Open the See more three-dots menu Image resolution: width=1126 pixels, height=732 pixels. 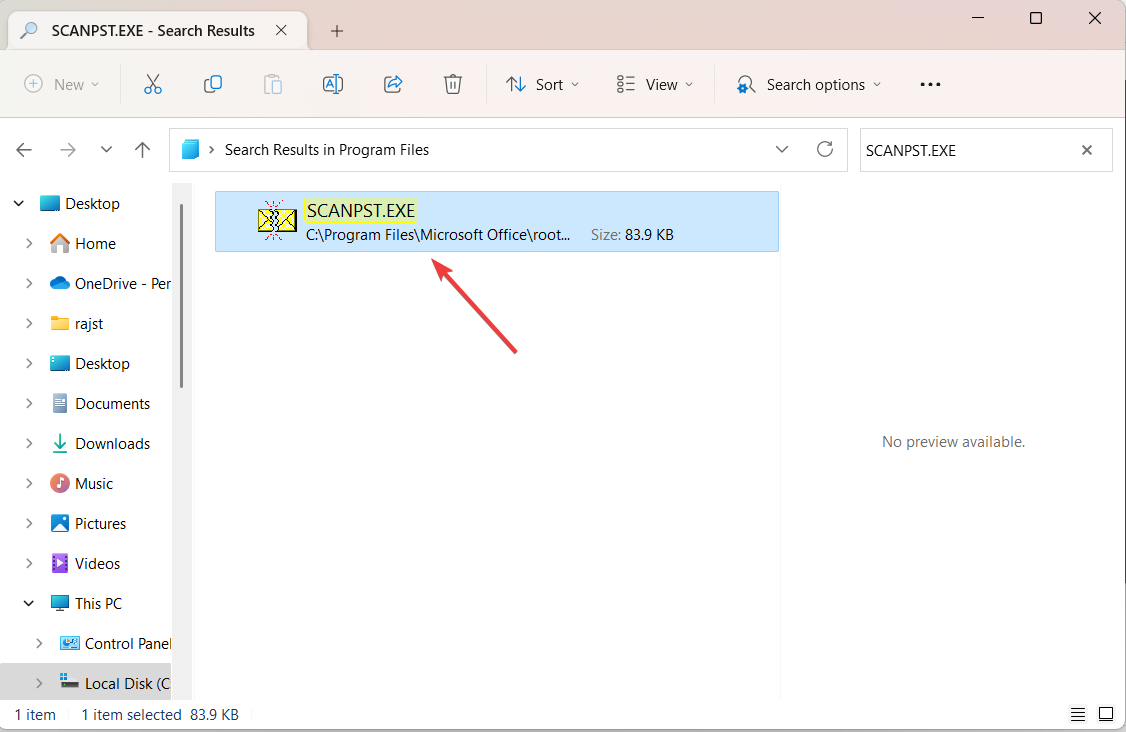930,85
